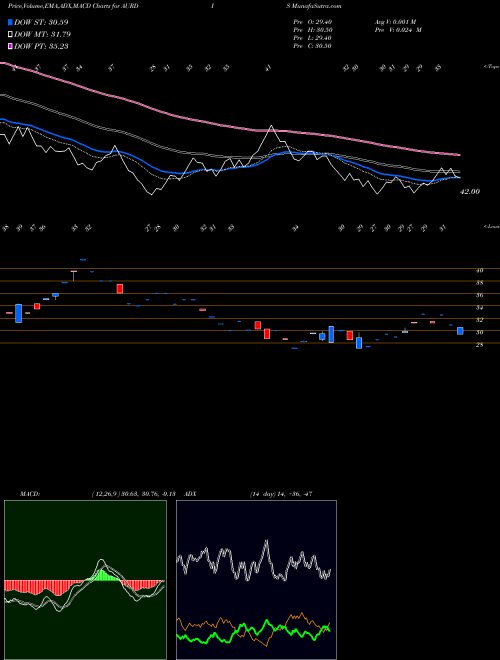The width and height of the screenshot is (500, 660).
Task: Click the MACD values '(12,26,9) 30.63, 30.76, -0.13'
Action: tap(133, 494)
